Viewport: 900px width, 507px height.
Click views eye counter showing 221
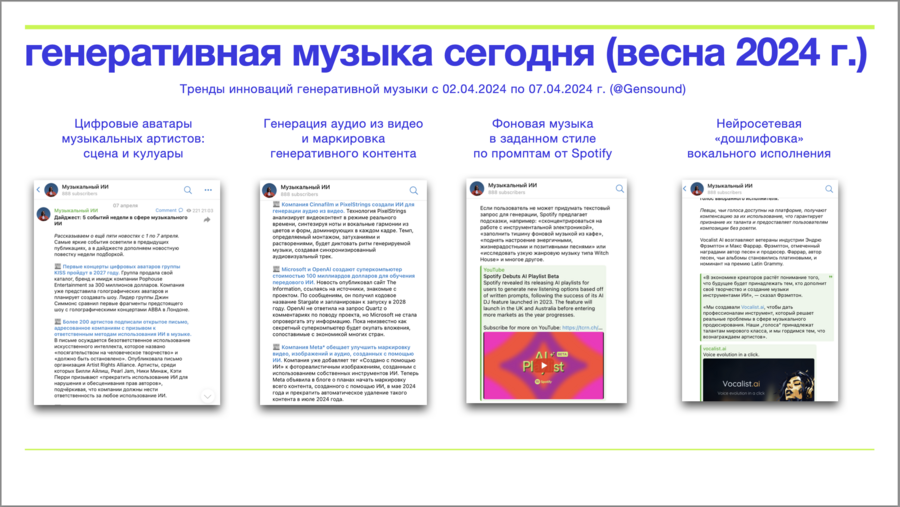click(195, 211)
